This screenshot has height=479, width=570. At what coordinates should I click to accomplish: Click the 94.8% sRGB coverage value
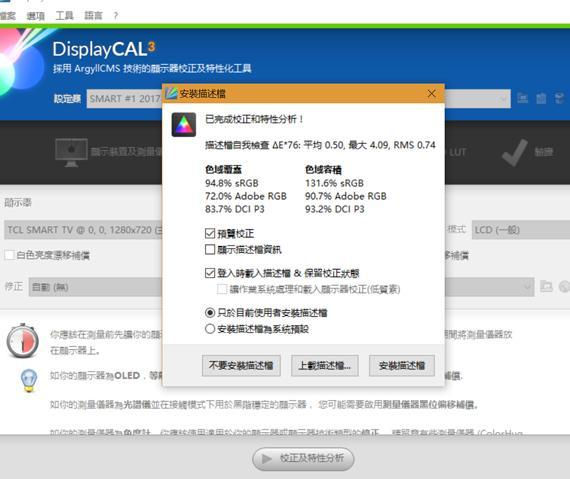click(x=232, y=183)
